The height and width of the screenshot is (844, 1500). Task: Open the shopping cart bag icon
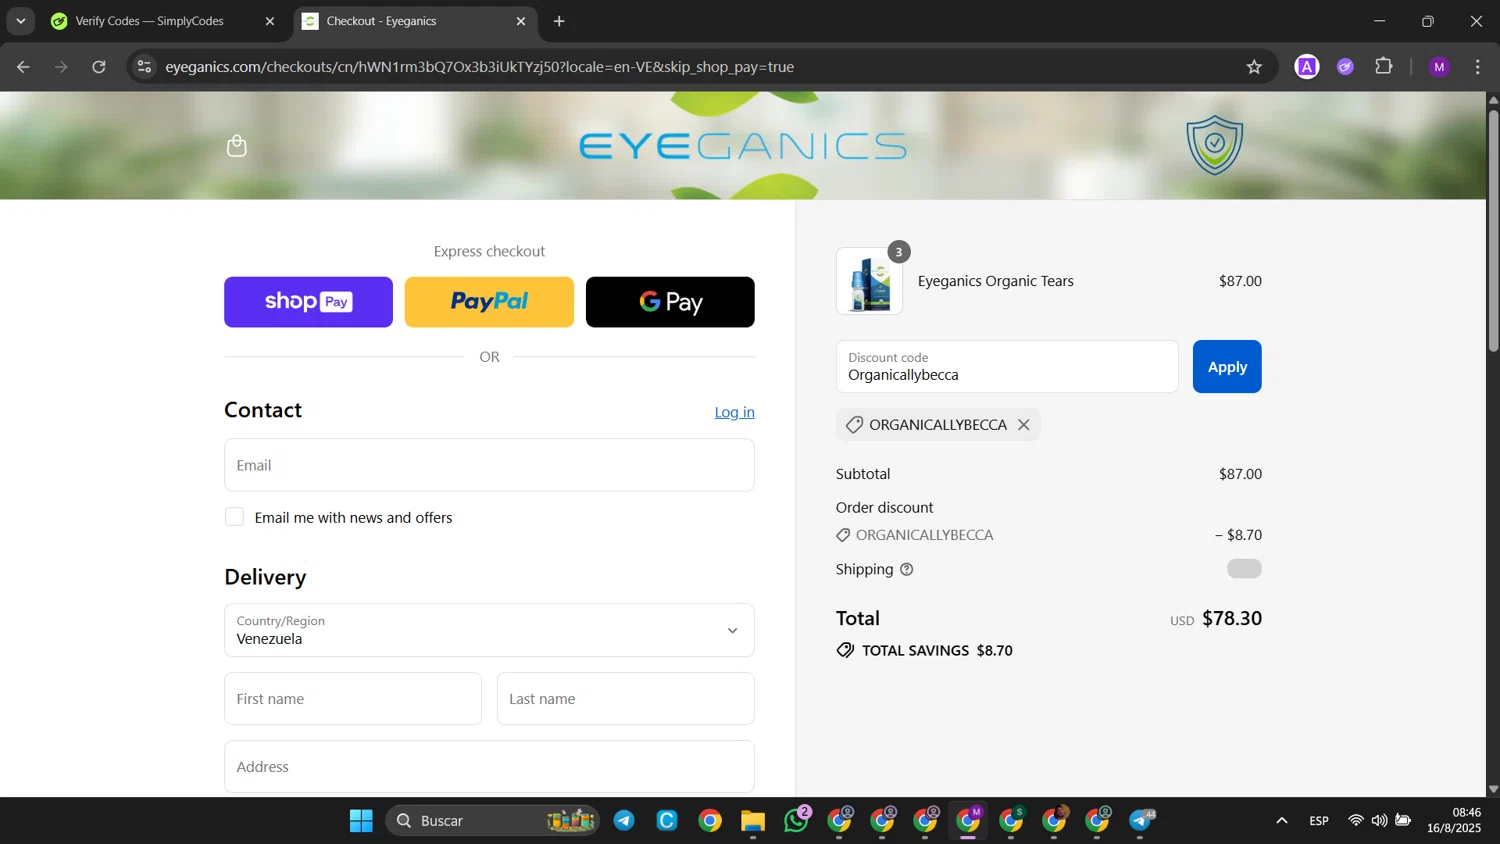coord(237,146)
